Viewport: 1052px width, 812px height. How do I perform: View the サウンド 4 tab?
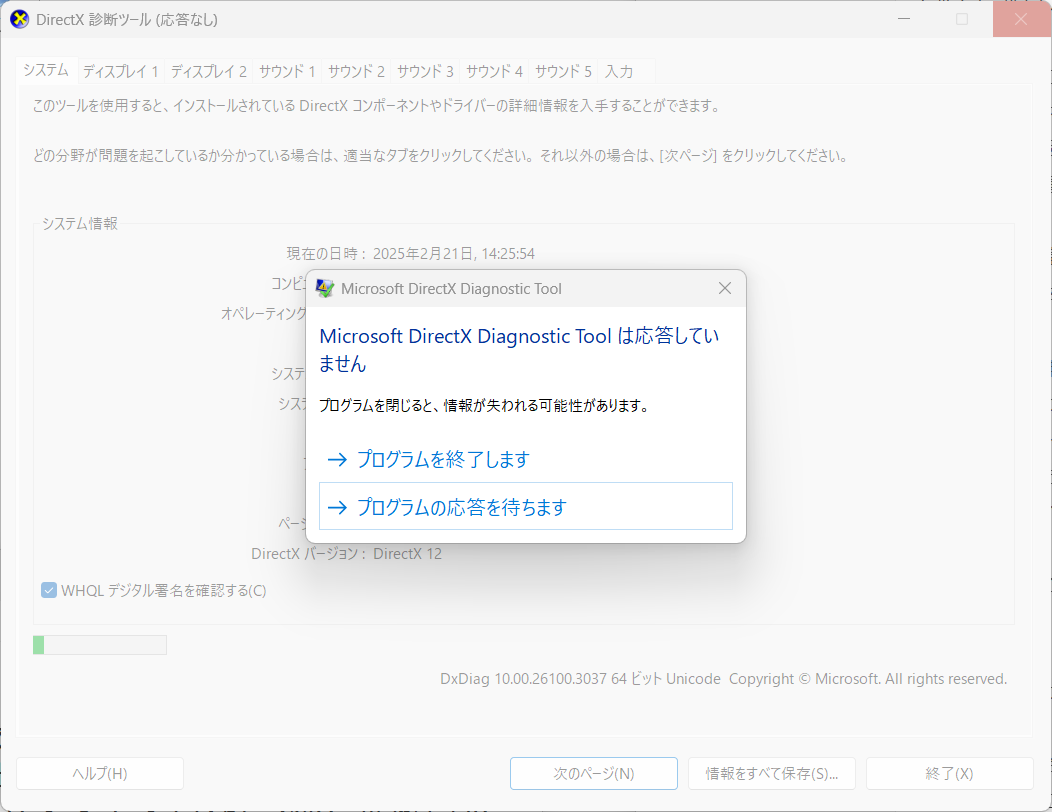(x=494, y=71)
